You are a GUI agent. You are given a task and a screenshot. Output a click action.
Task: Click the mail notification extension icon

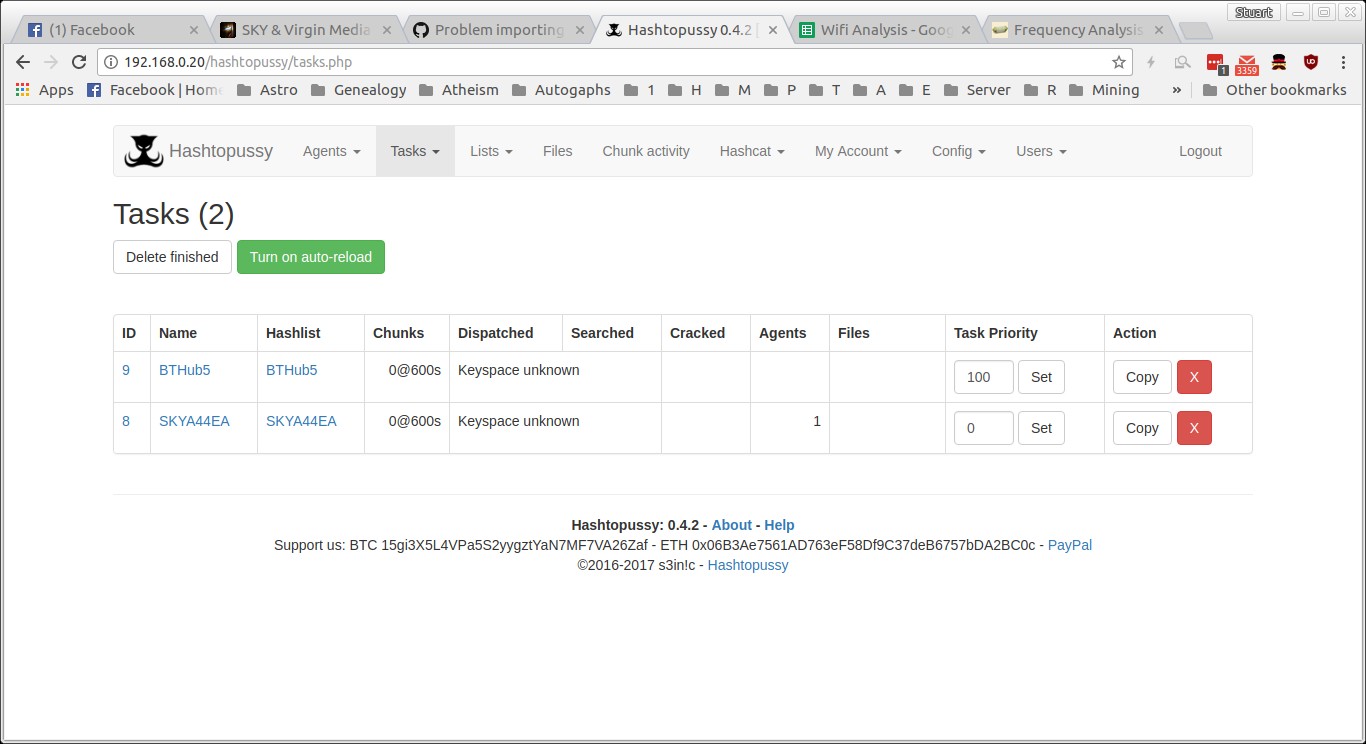(1246, 62)
